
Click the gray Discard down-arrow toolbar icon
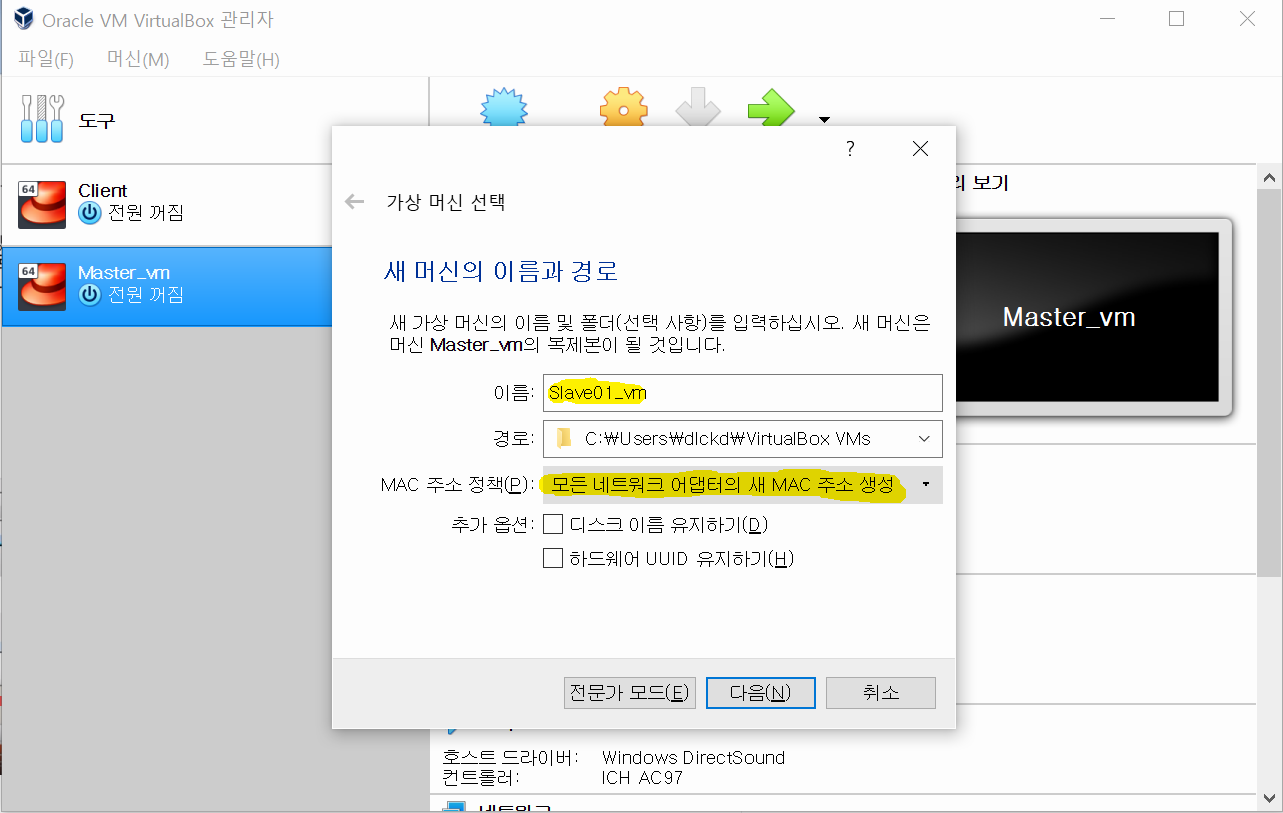[x=698, y=107]
